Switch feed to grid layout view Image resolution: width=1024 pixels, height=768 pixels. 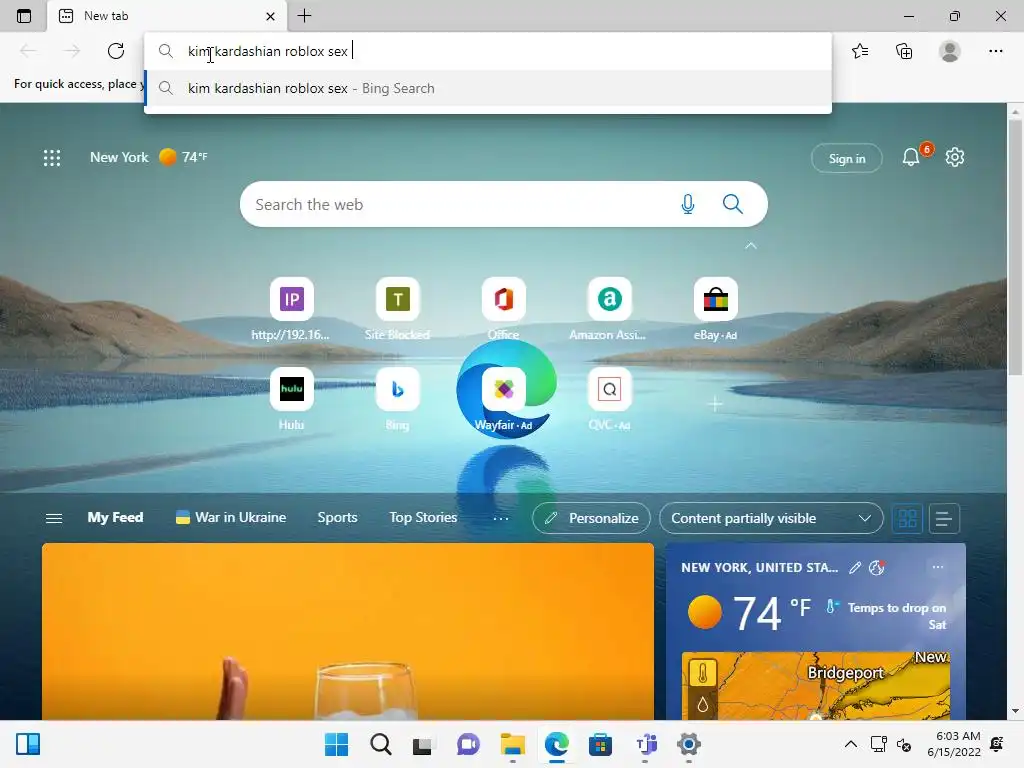click(x=908, y=519)
